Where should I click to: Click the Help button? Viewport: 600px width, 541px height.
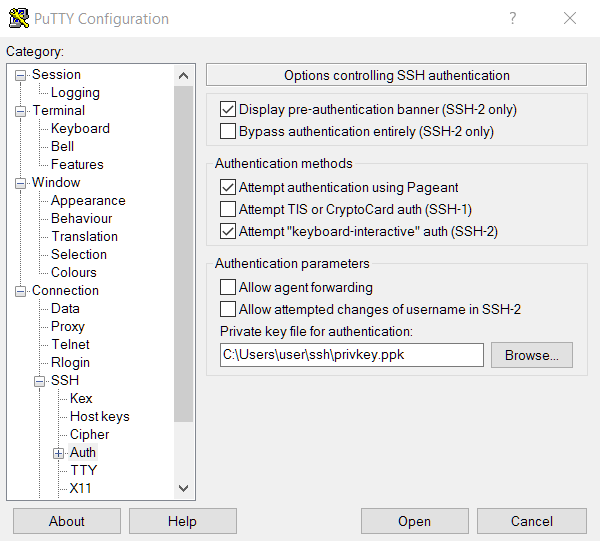tap(183, 521)
